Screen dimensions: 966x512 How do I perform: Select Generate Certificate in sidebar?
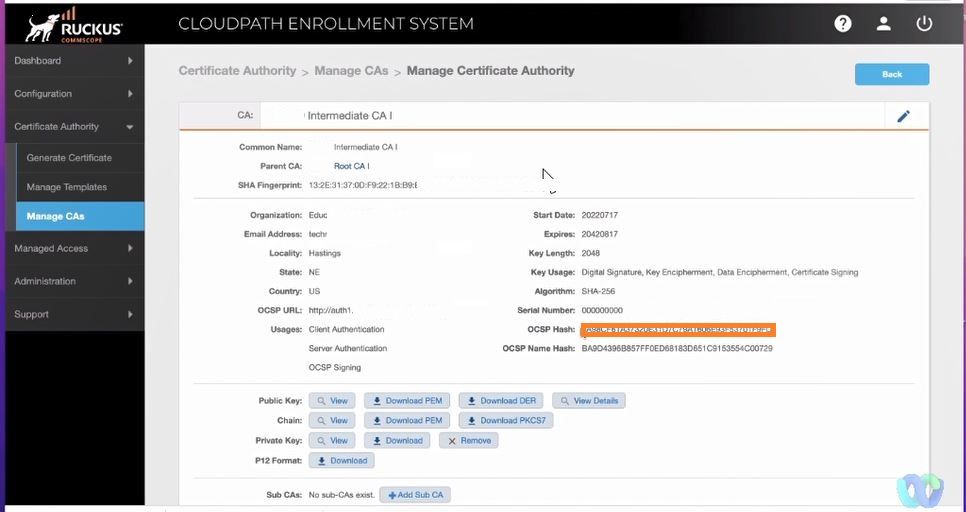pyautogui.click(x=69, y=158)
